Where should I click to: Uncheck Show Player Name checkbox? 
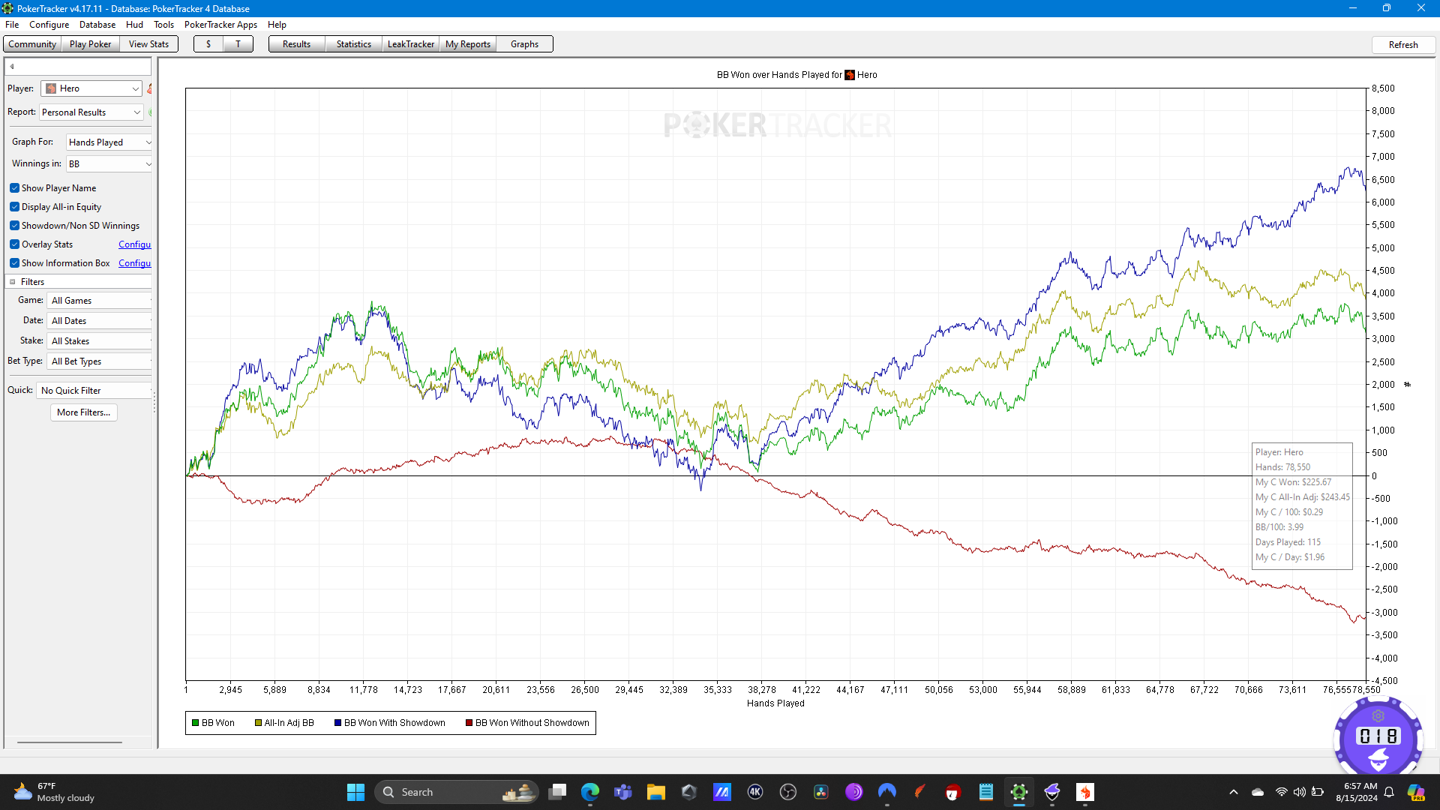[15, 188]
